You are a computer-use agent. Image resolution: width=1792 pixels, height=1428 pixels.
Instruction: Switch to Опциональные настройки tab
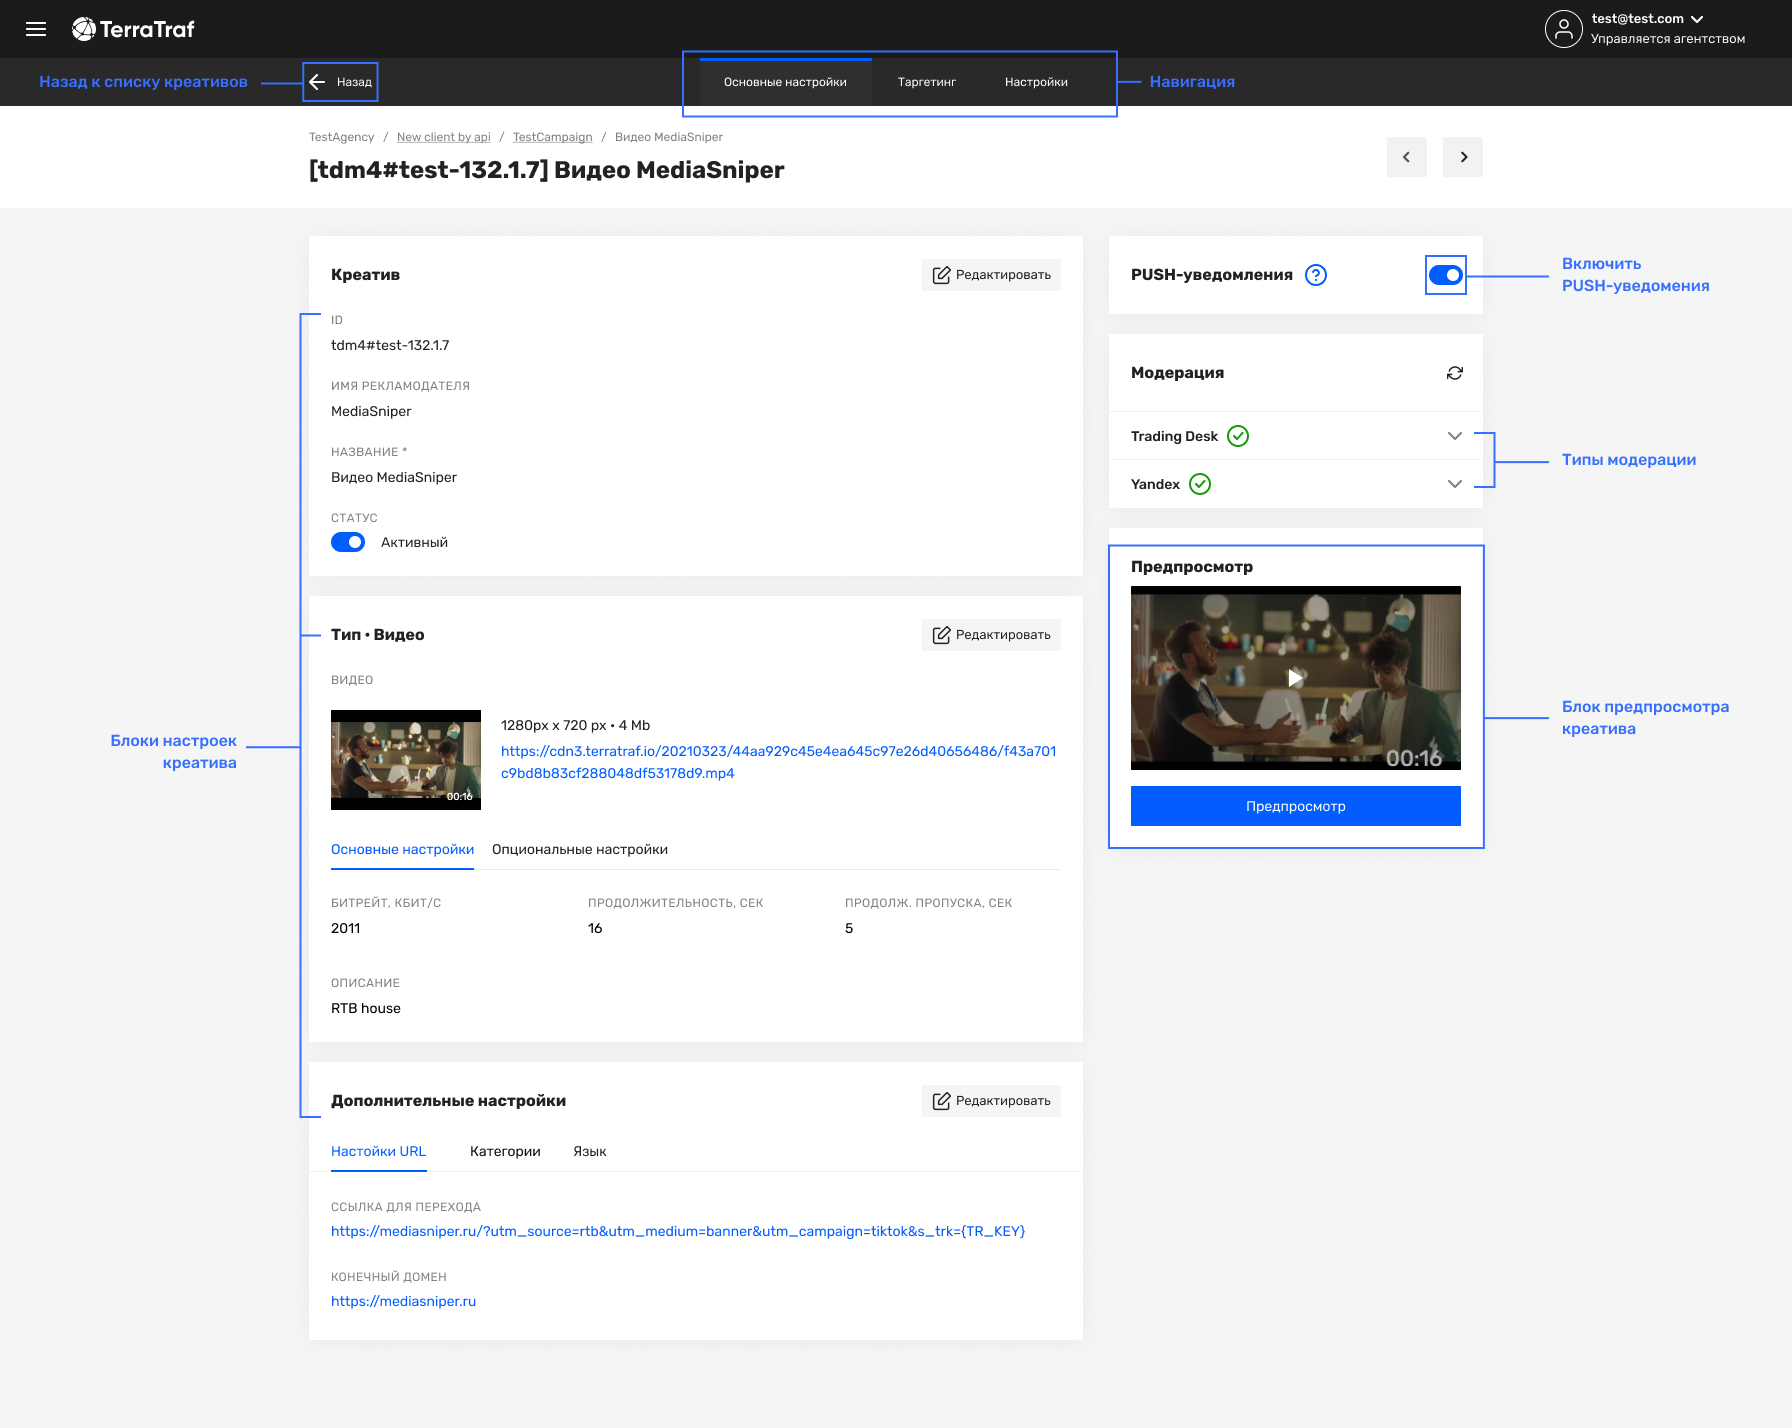coord(580,849)
